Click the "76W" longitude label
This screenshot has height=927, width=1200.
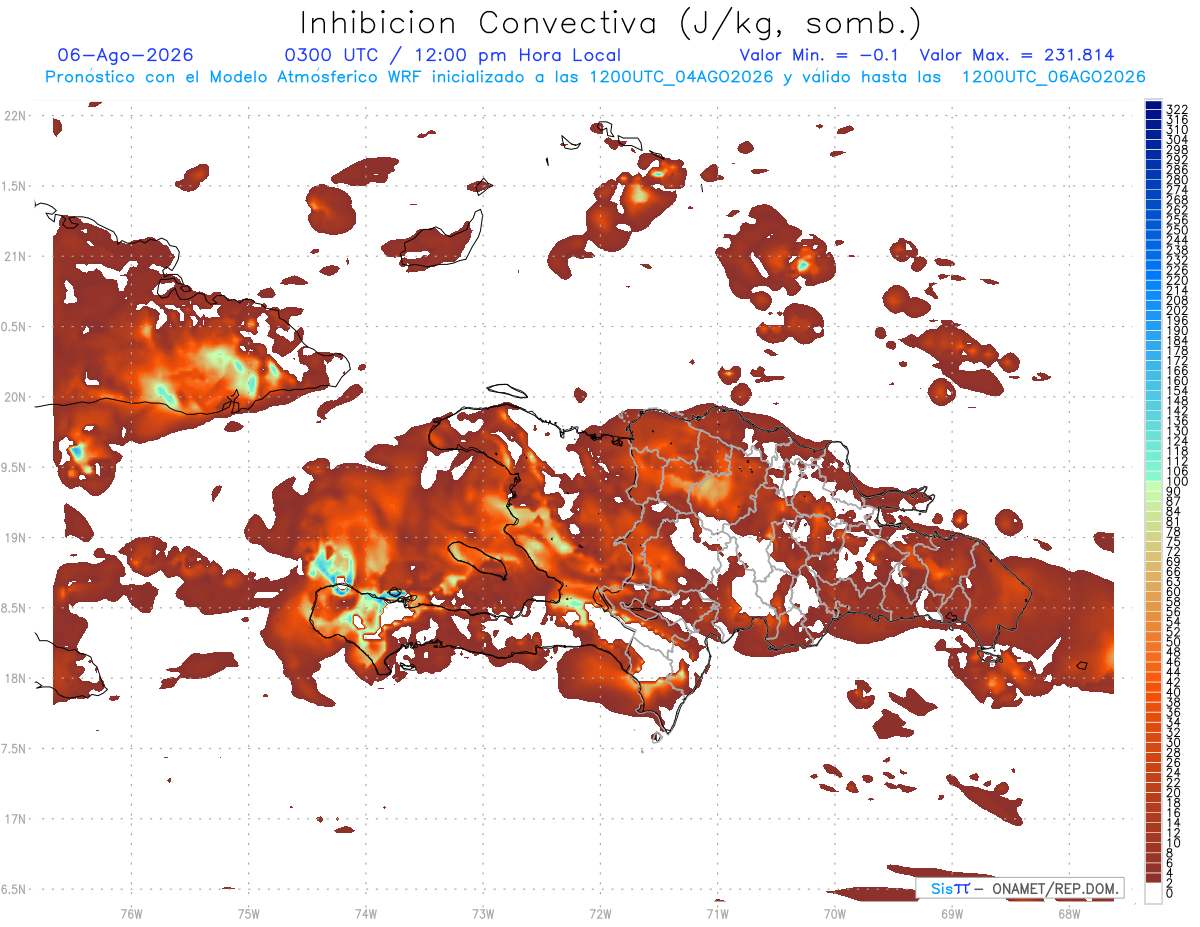(x=131, y=913)
